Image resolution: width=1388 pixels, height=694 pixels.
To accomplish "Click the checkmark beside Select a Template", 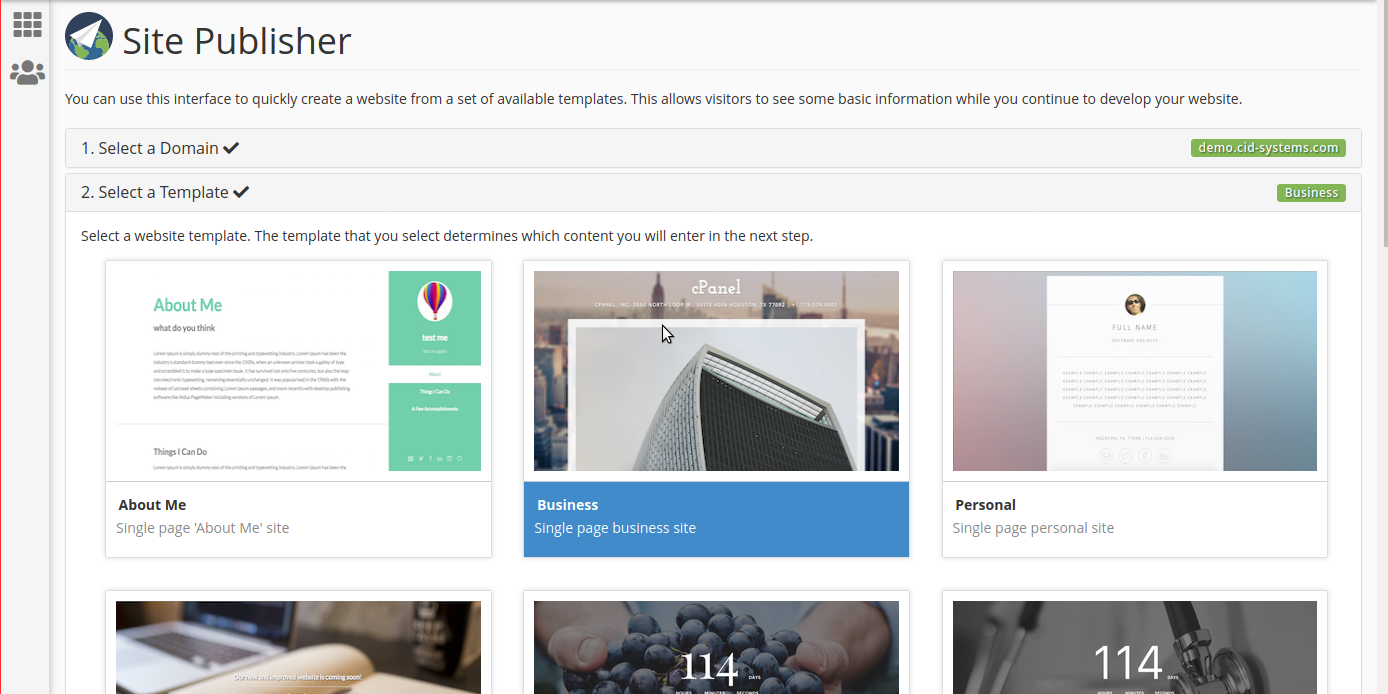I will pos(241,192).
